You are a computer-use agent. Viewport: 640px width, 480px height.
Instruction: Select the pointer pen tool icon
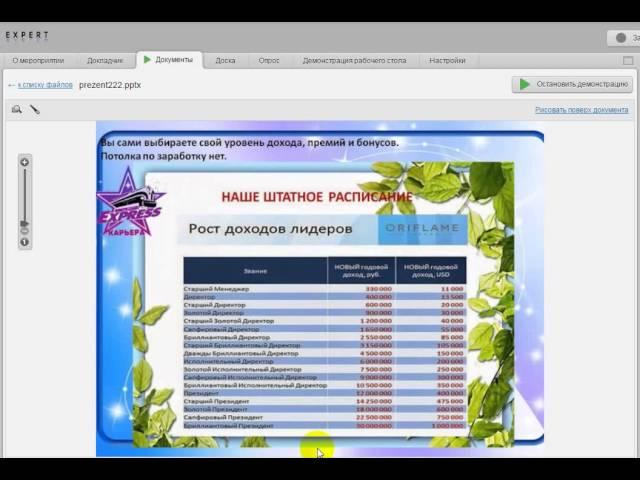35,109
